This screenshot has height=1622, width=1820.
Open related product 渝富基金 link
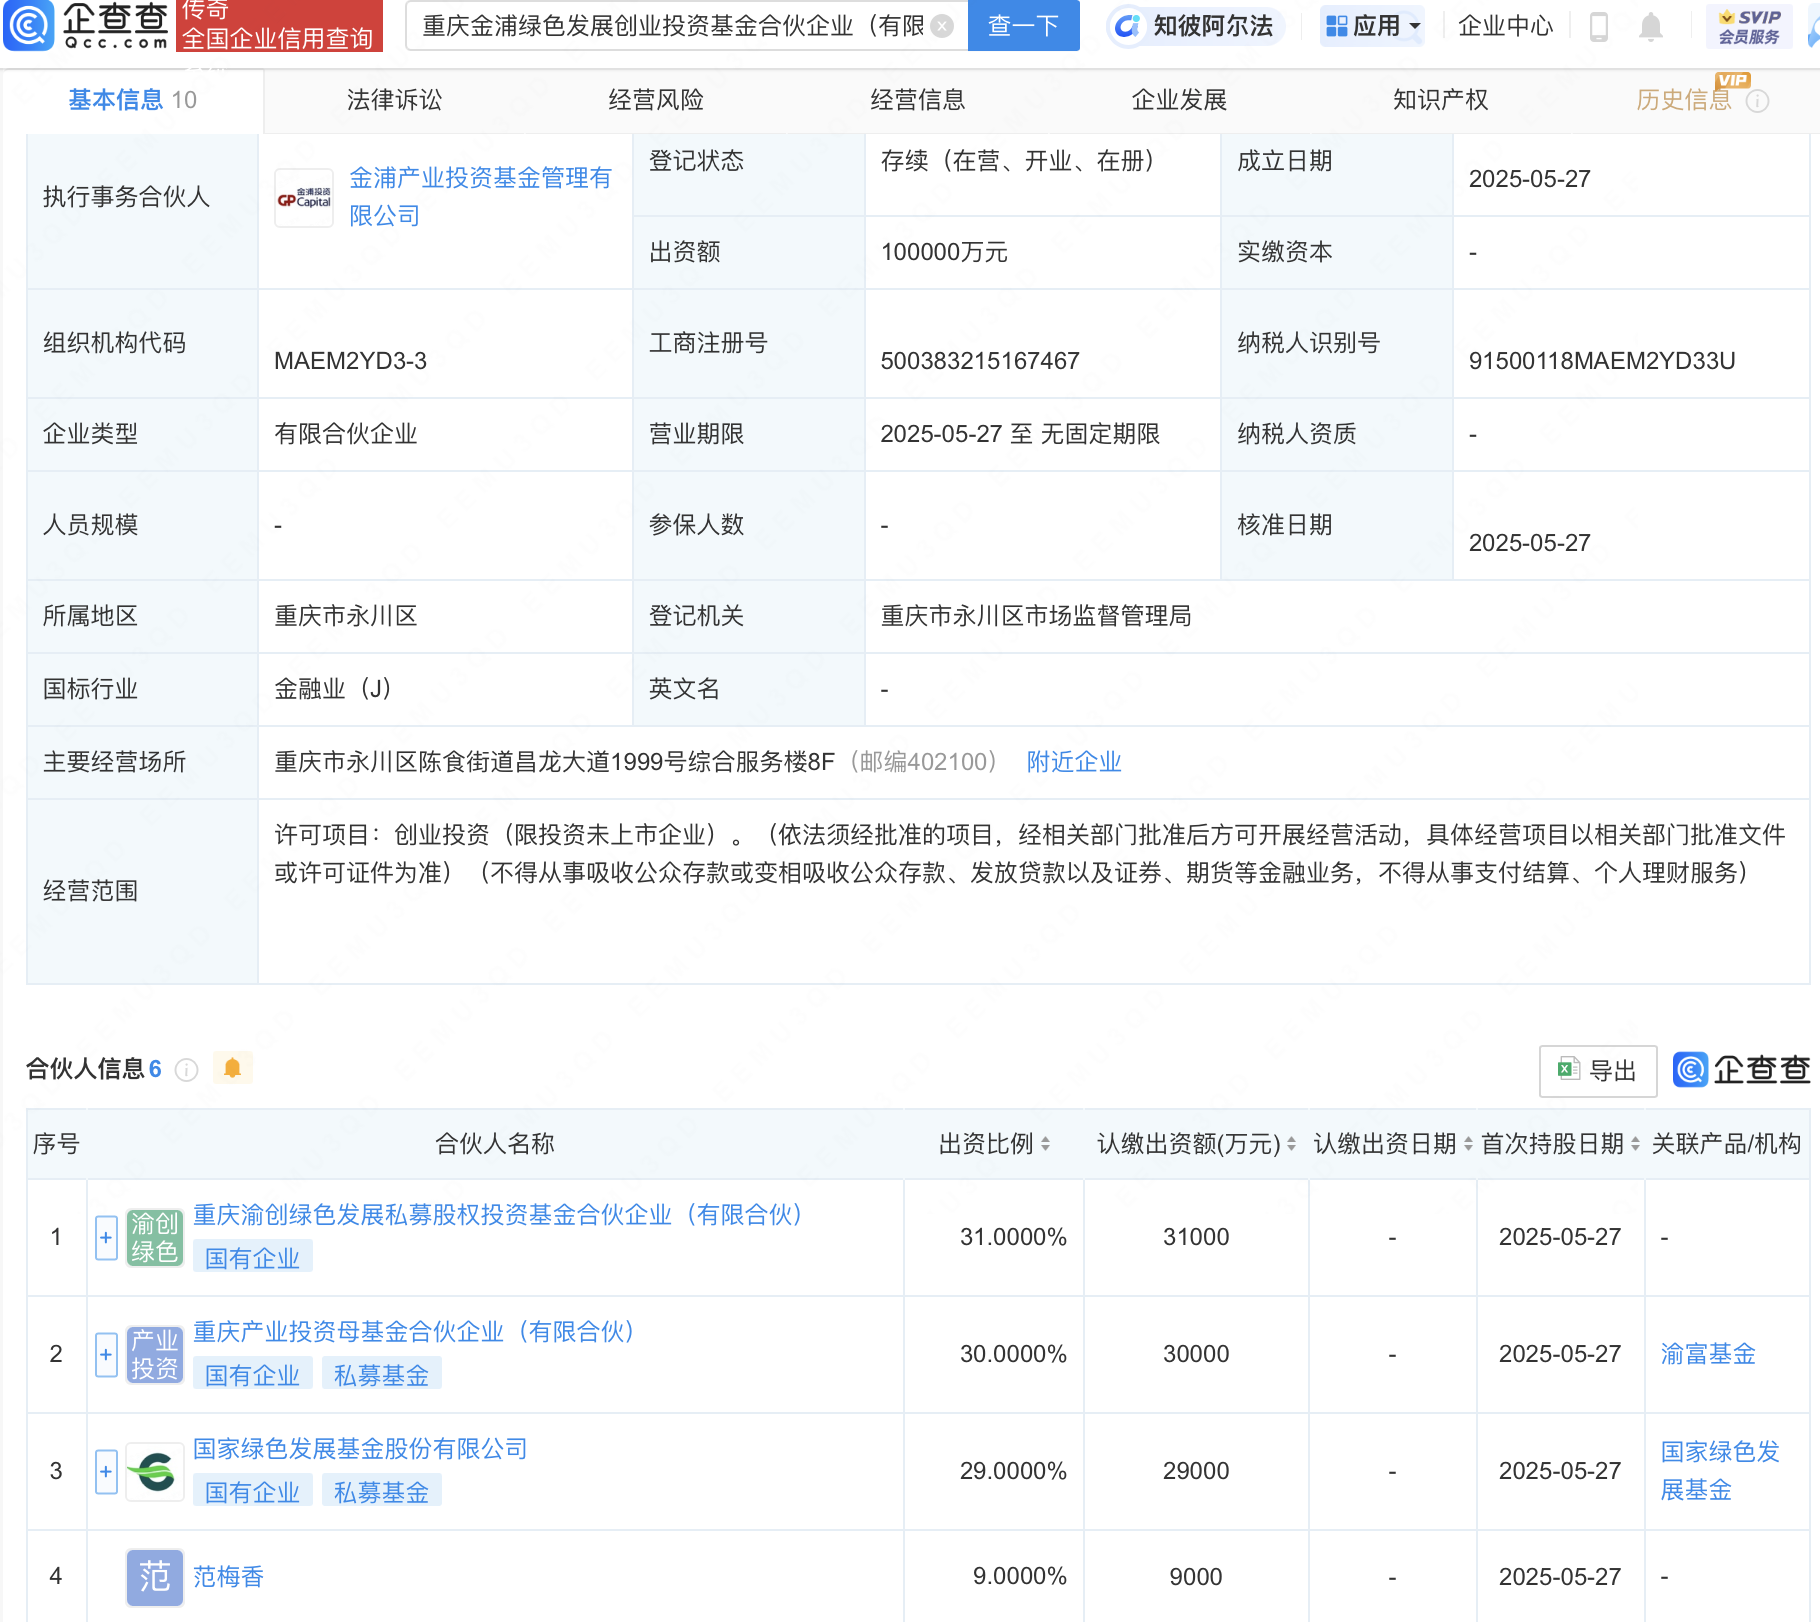click(x=1708, y=1354)
